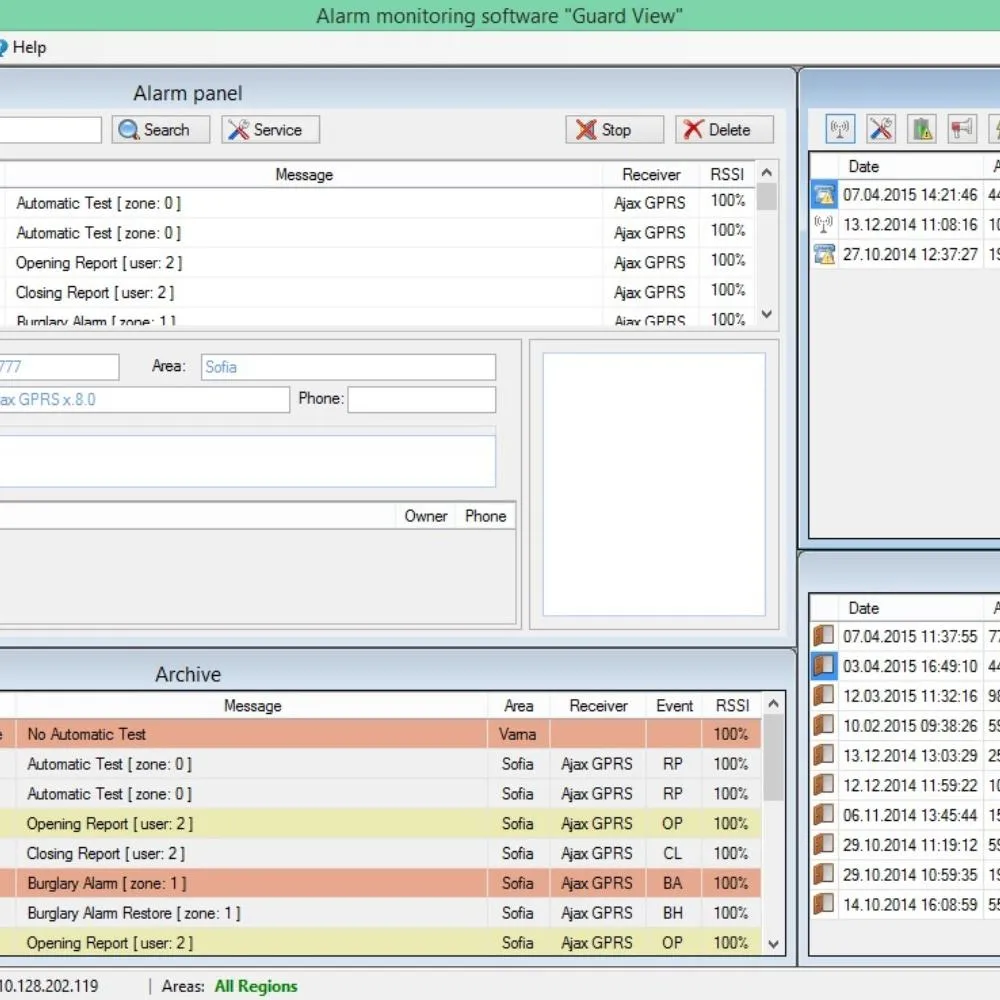The height and width of the screenshot is (1000, 1000).
Task: Click door icon of 29.10.2014 11:19:12 row
Action: pos(824,844)
